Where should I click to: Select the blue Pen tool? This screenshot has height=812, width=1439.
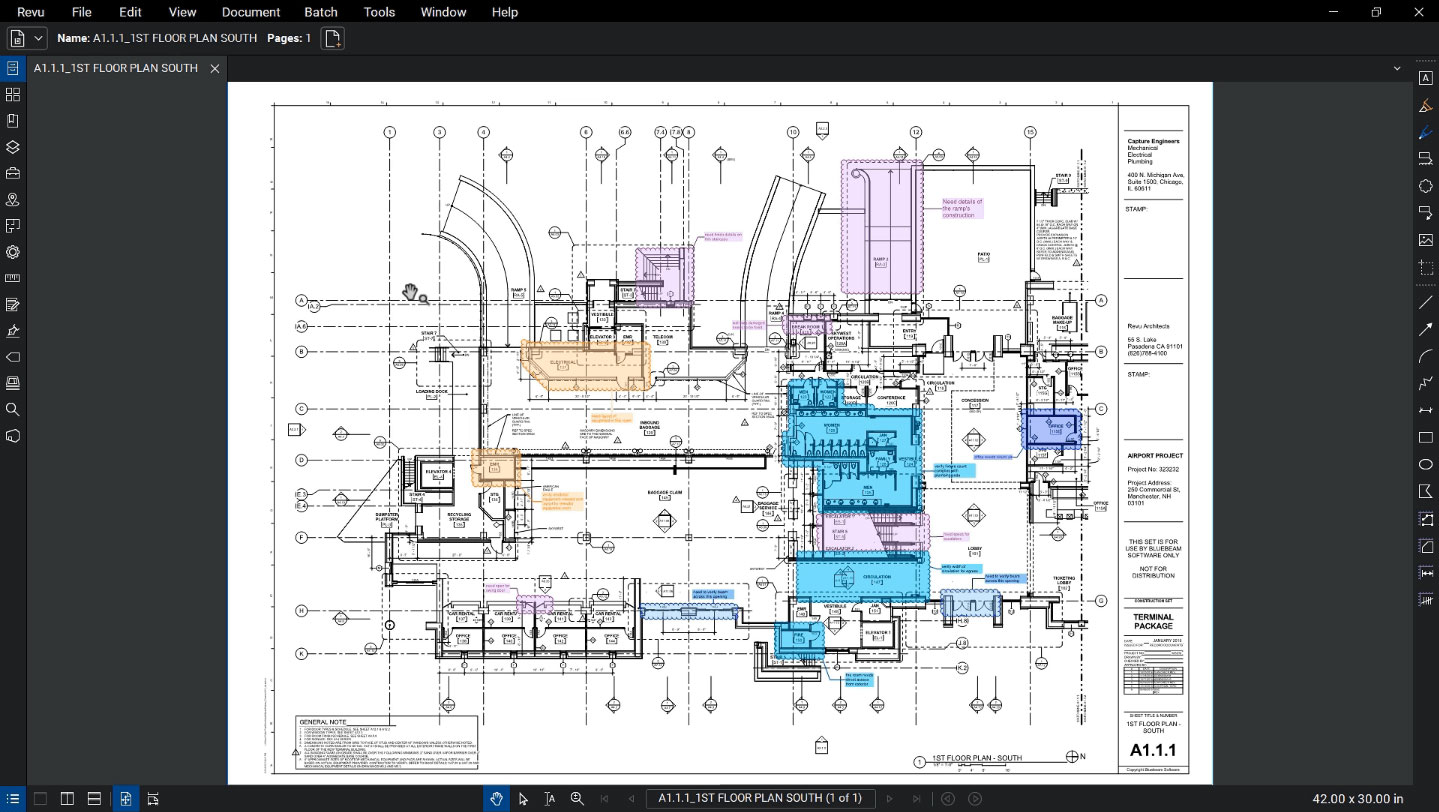[1426, 132]
